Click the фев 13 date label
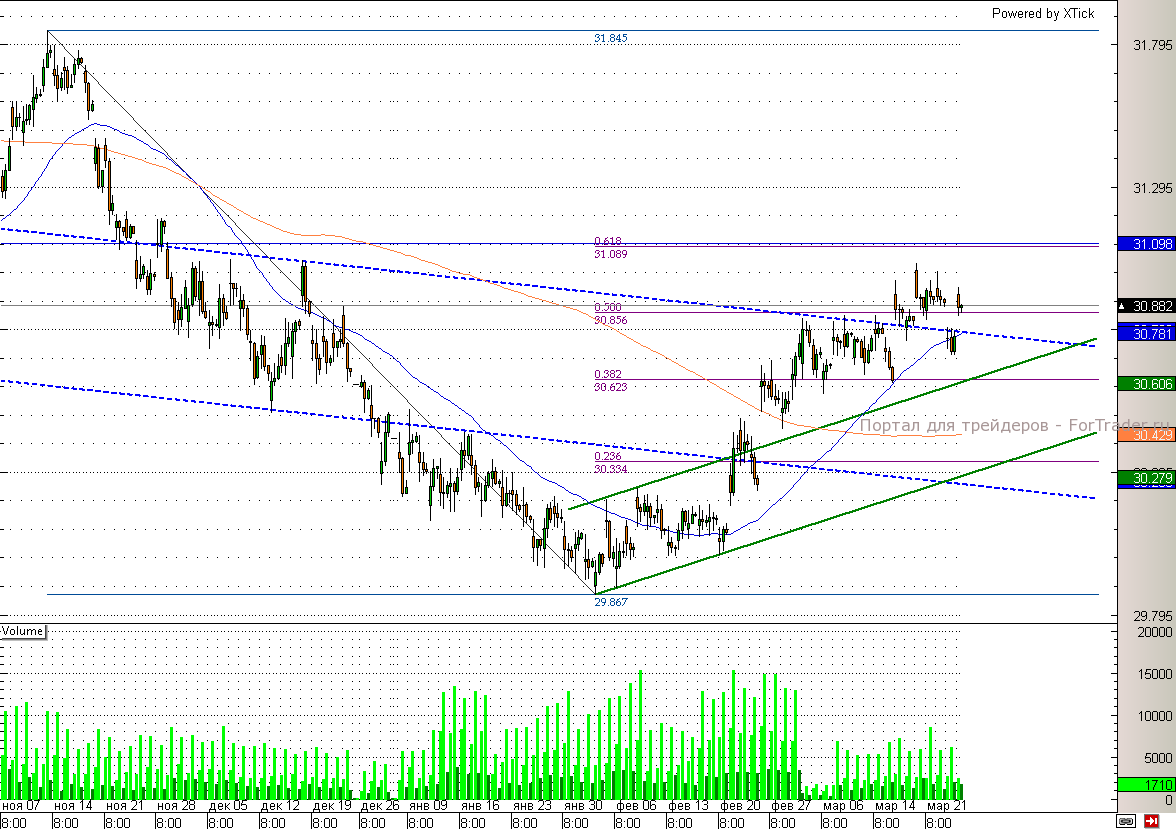1176x829 pixels. coord(688,806)
